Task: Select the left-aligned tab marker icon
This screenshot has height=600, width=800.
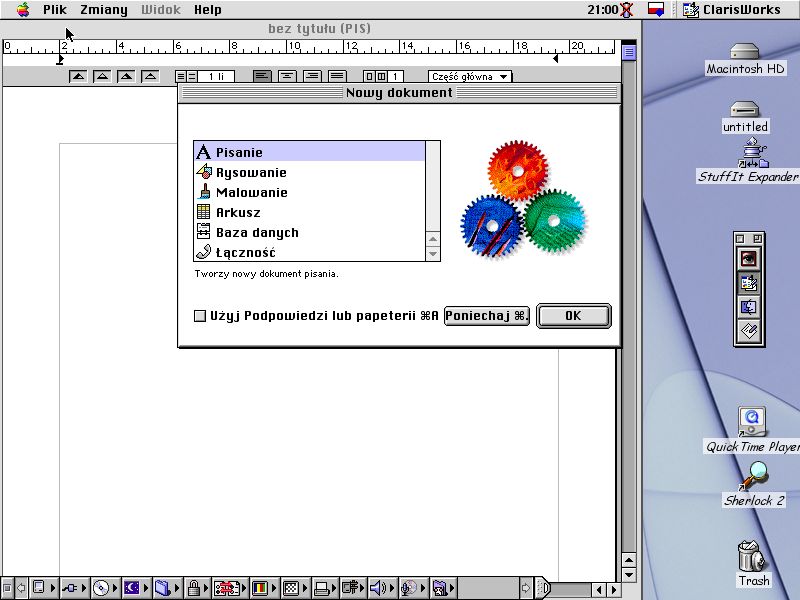Action: pos(78,77)
